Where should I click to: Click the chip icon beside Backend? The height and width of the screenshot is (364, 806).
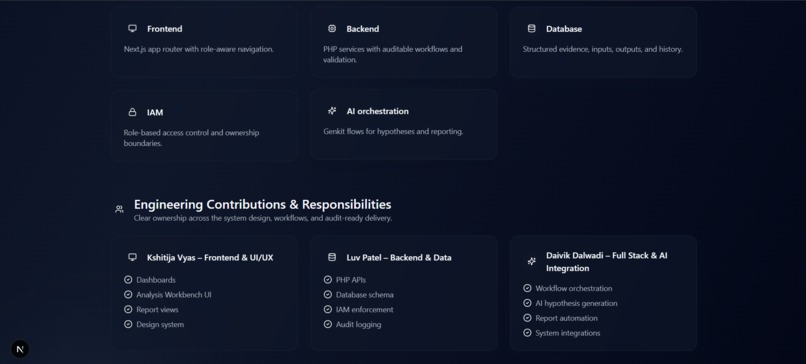click(332, 29)
